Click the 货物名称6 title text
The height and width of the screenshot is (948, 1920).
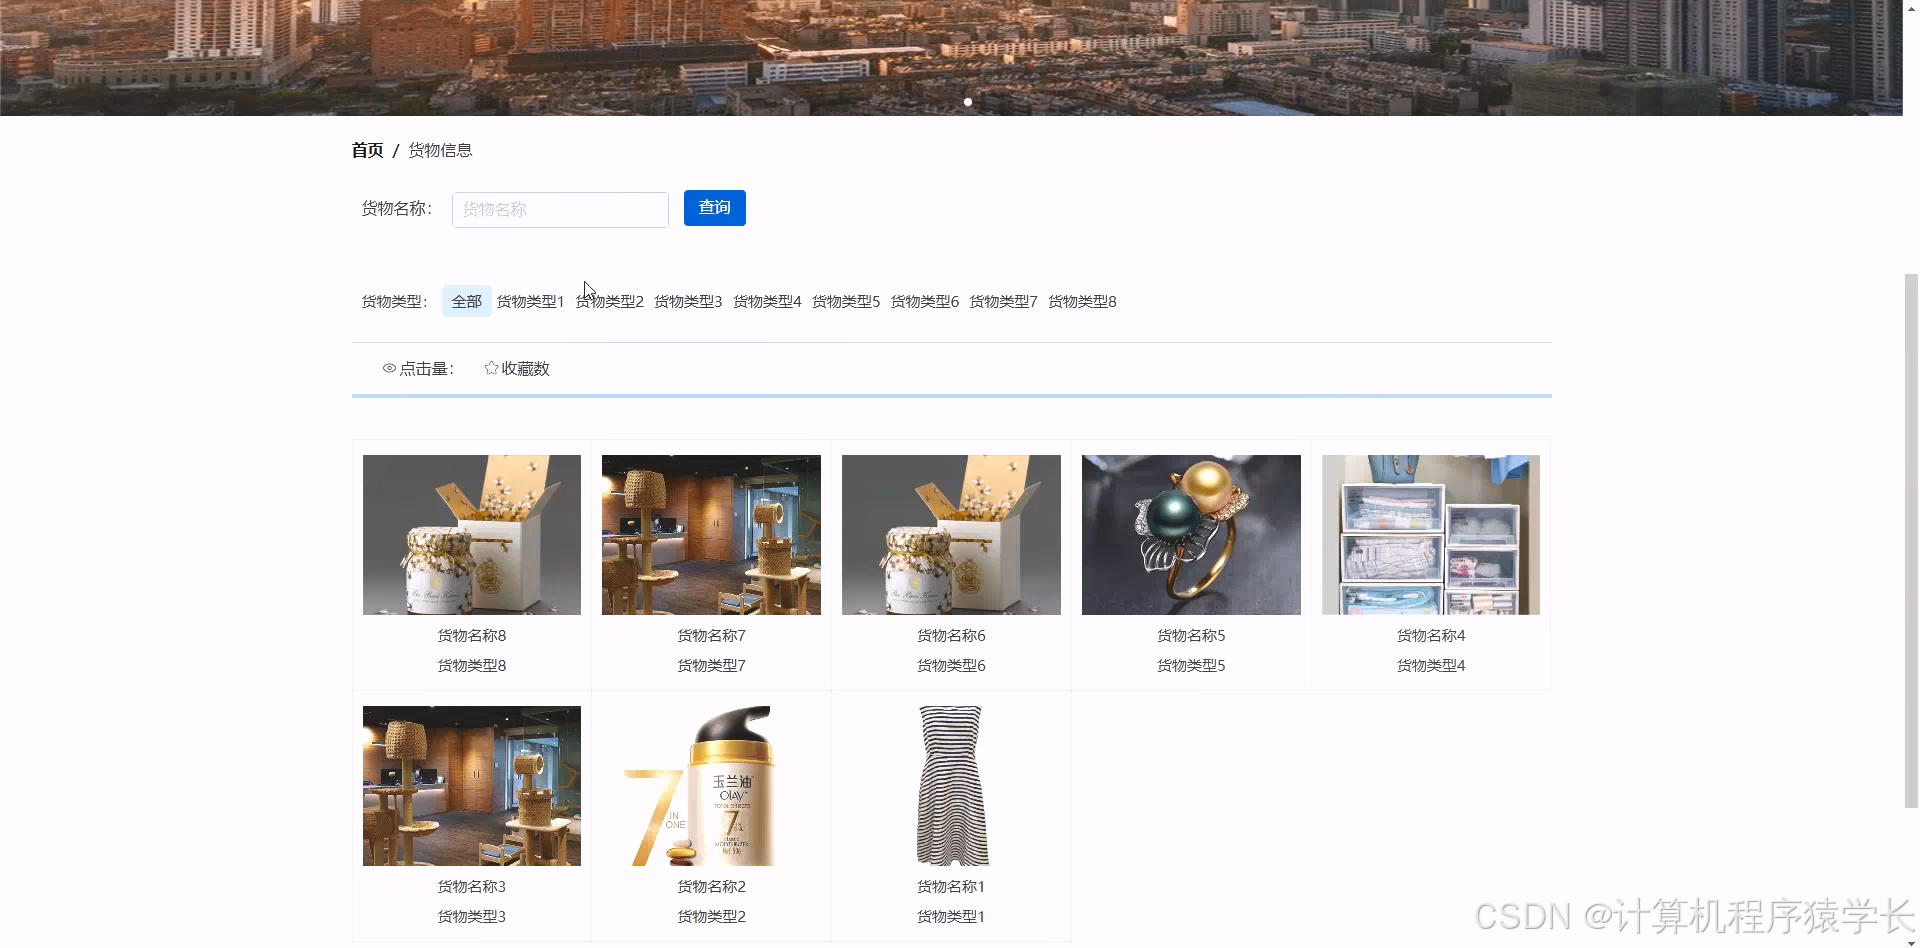[951, 636]
